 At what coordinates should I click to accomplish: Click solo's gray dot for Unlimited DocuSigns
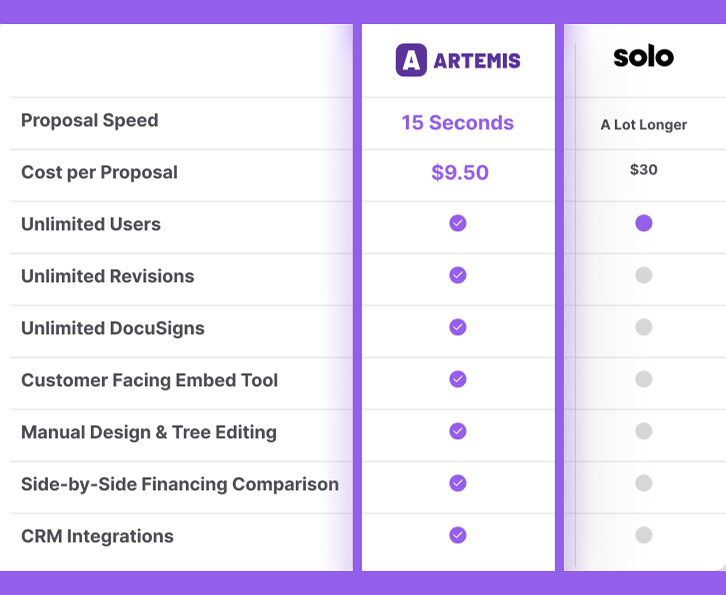pyautogui.click(x=644, y=327)
